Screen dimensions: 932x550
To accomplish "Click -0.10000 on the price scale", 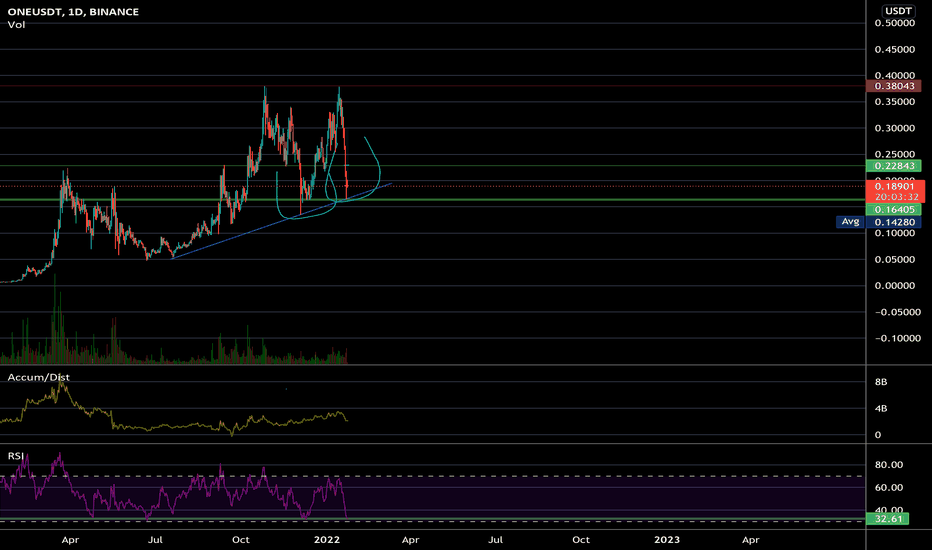I will (898, 338).
